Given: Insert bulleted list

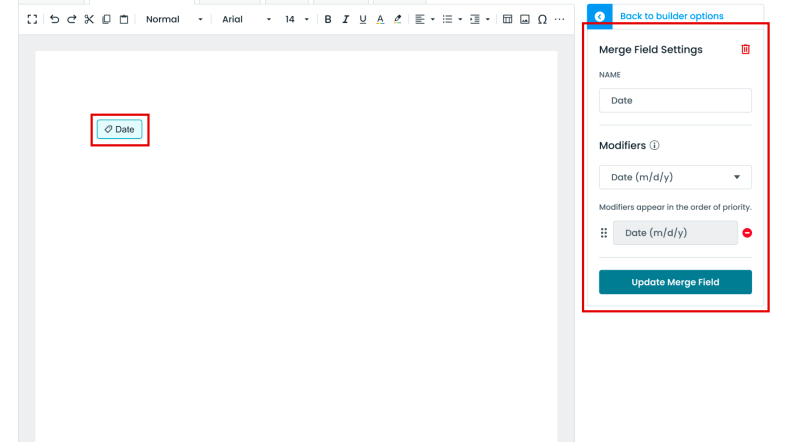Looking at the screenshot, I should [x=447, y=19].
